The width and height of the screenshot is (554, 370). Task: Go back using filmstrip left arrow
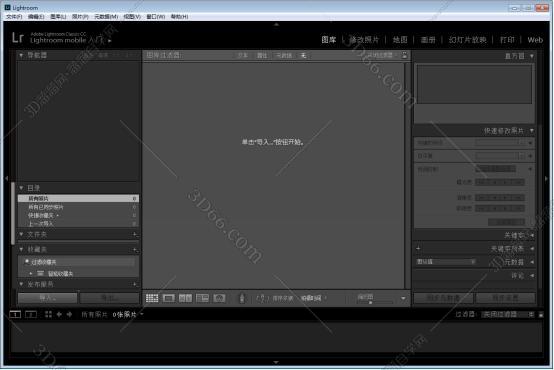point(59,314)
